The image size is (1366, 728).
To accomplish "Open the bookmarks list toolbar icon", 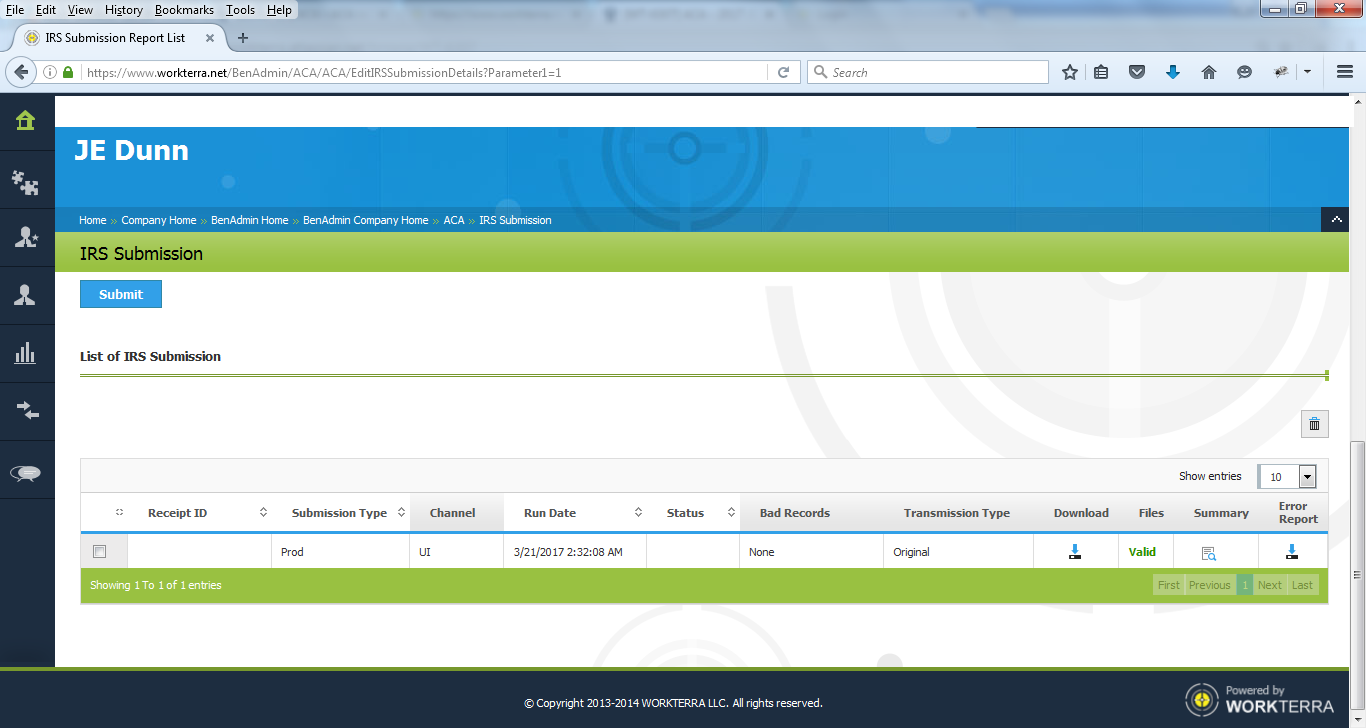I will pyautogui.click(x=1101, y=72).
